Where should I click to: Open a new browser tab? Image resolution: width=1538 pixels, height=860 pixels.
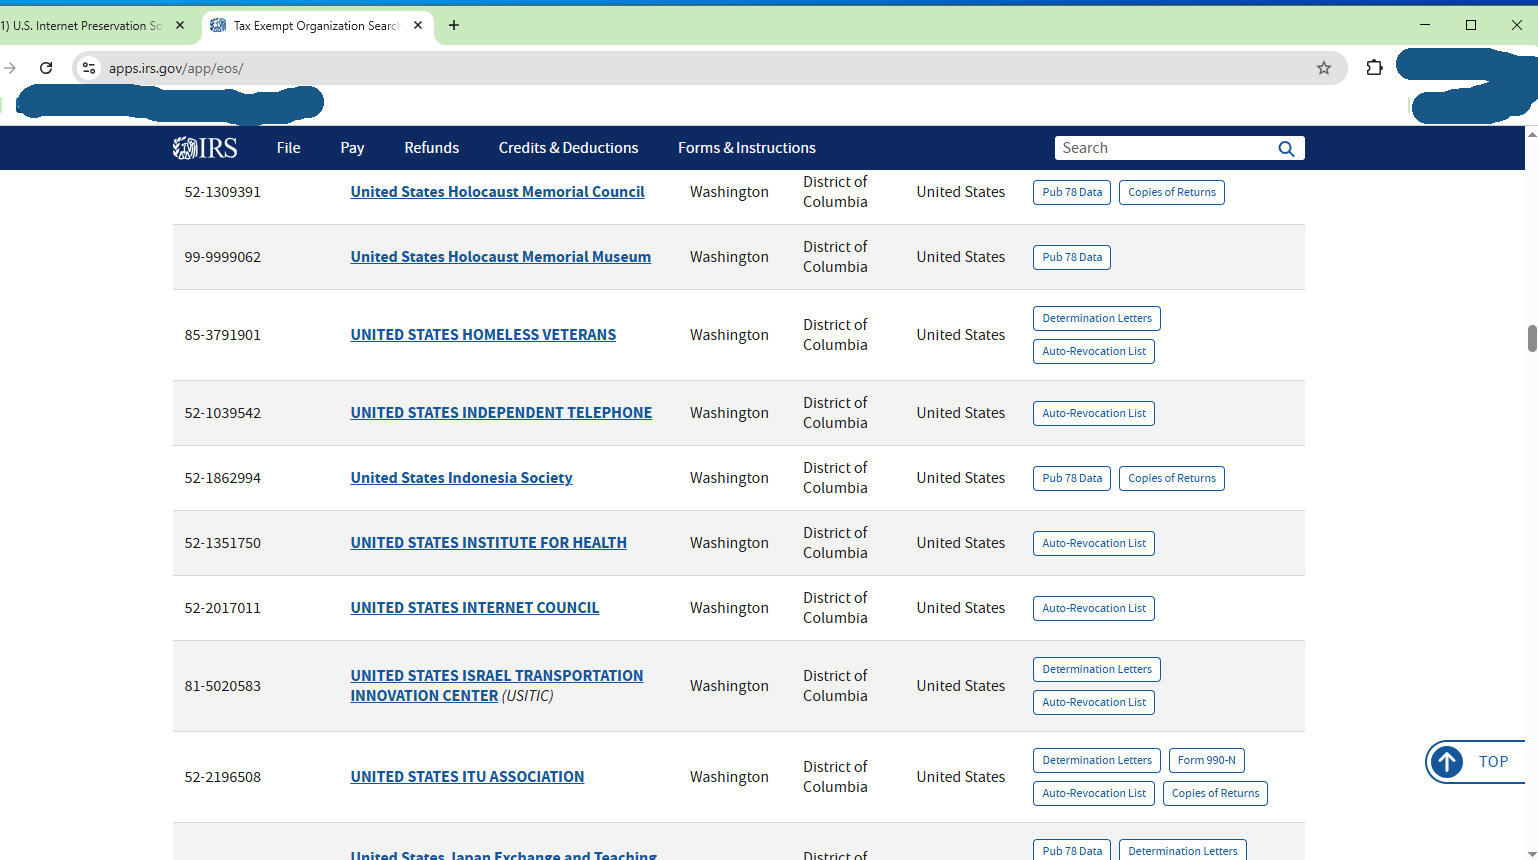point(454,25)
